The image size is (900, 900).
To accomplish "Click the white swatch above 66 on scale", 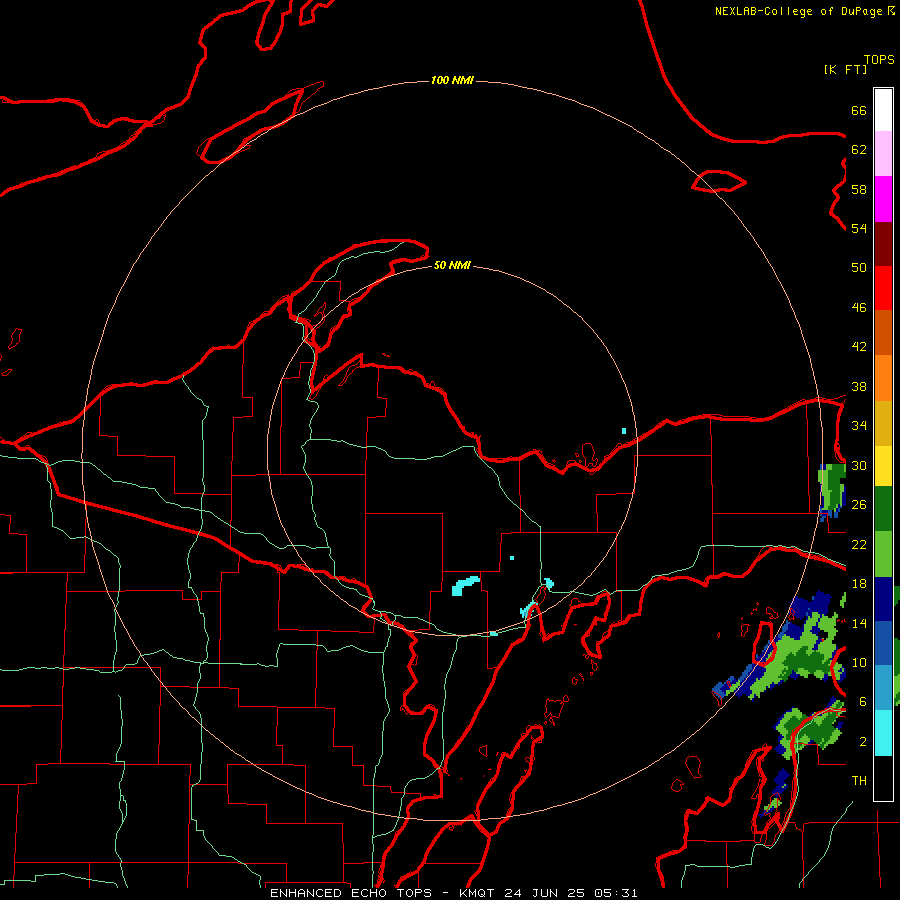I will coord(883,110).
